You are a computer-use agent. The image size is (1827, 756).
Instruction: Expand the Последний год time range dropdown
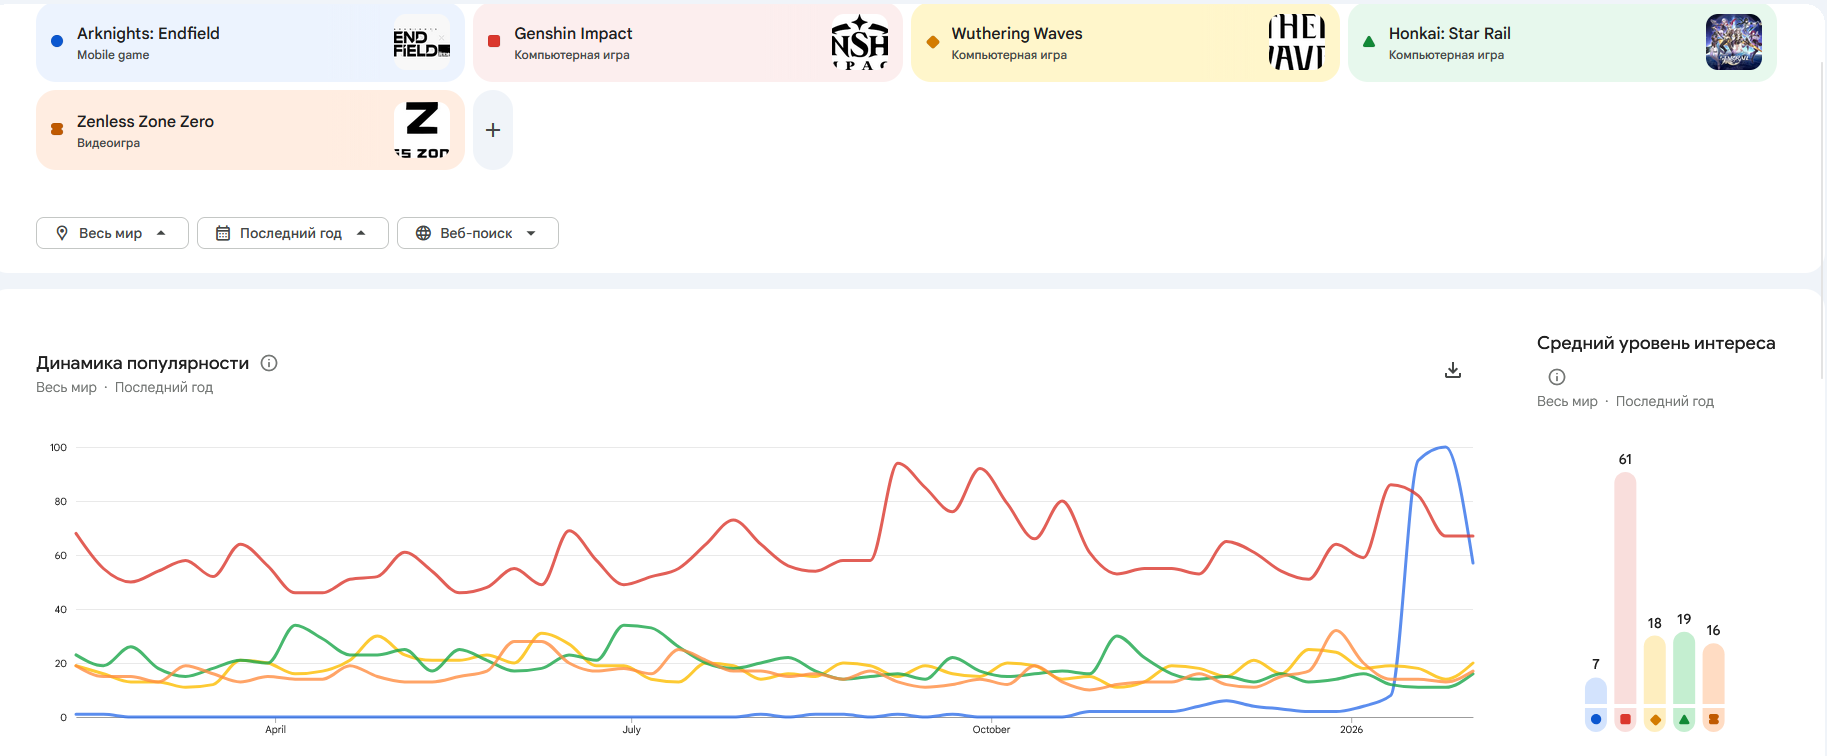tap(292, 233)
